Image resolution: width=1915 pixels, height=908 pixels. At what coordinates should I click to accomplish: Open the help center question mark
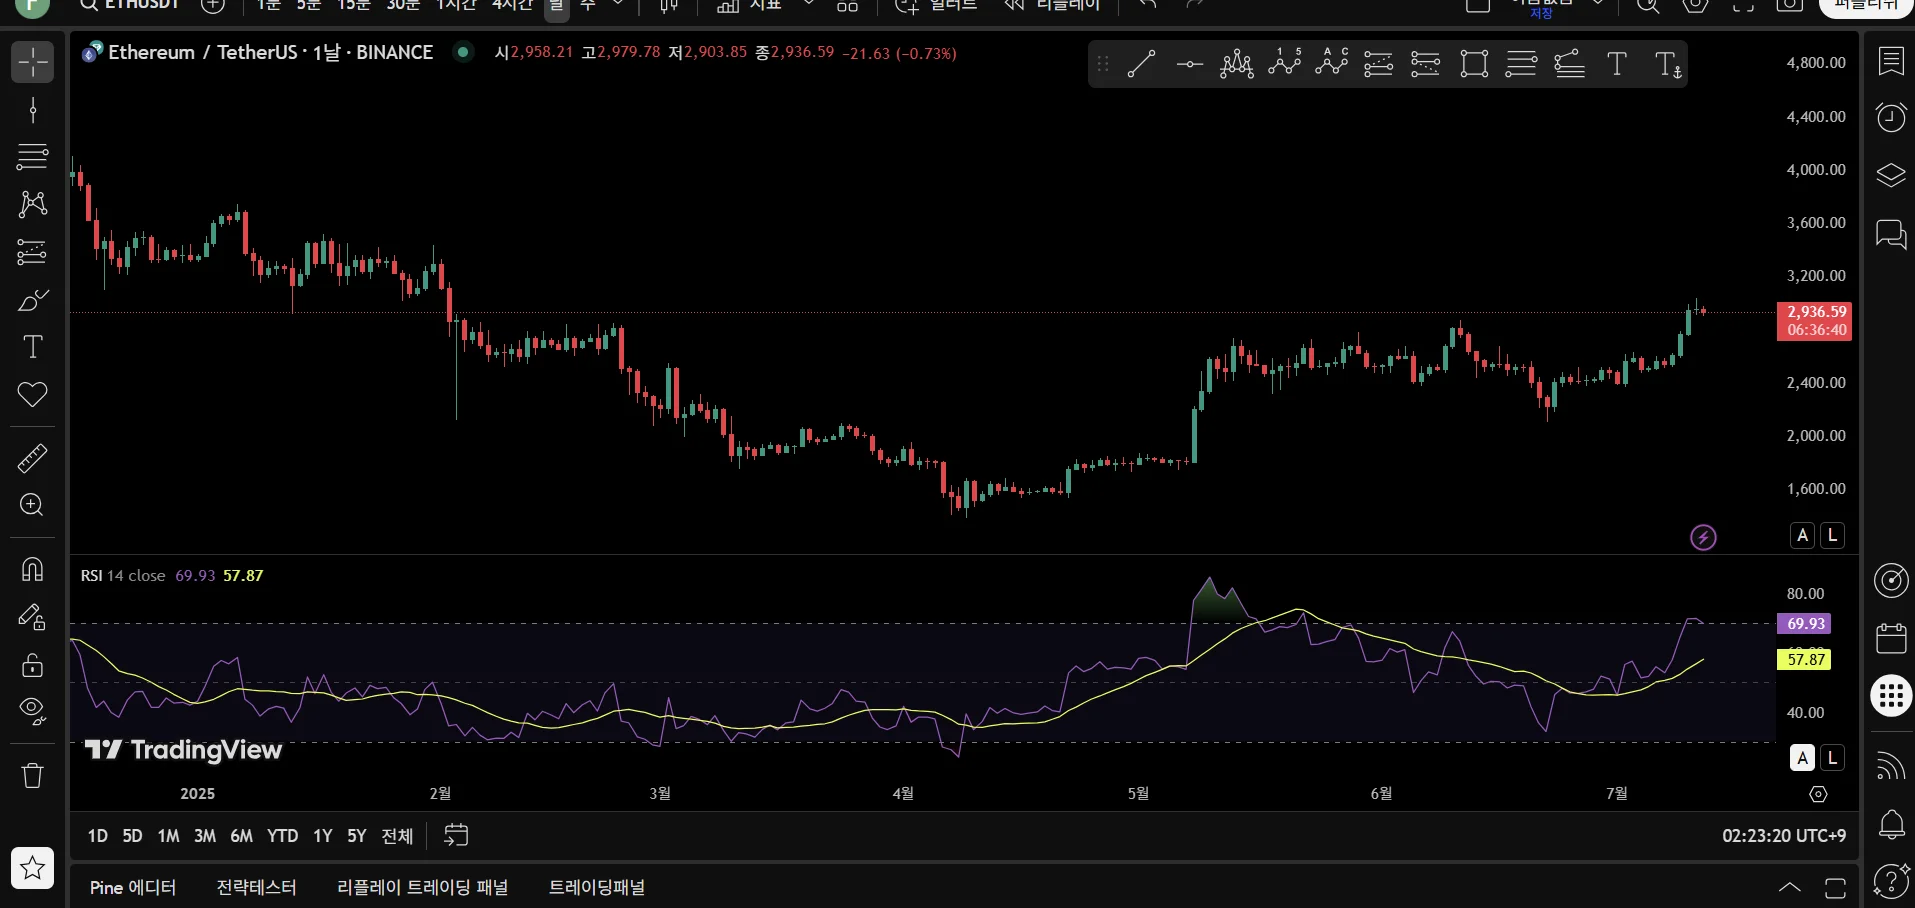1891,880
